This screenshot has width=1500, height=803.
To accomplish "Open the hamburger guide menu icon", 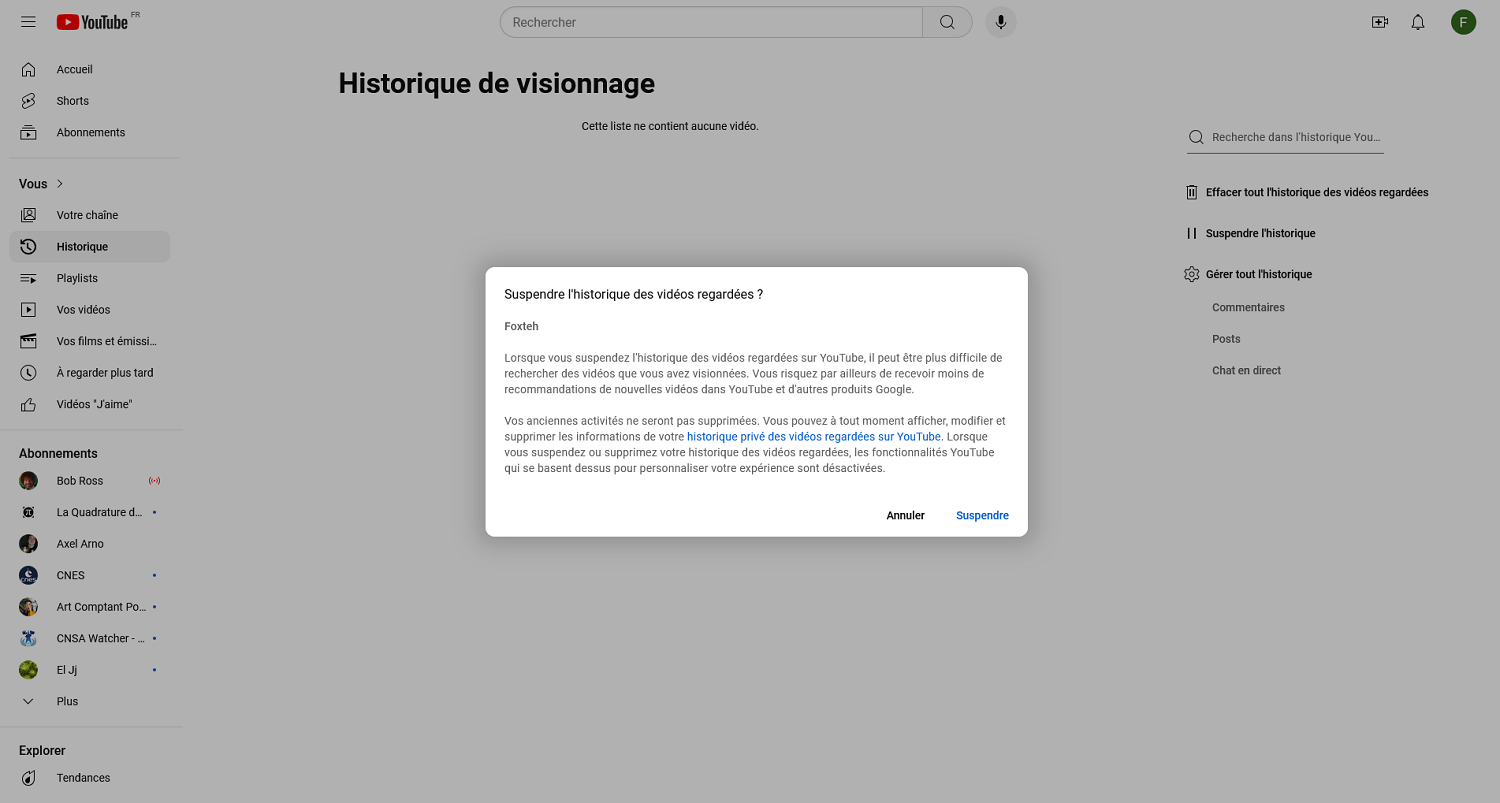I will click(28, 22).
